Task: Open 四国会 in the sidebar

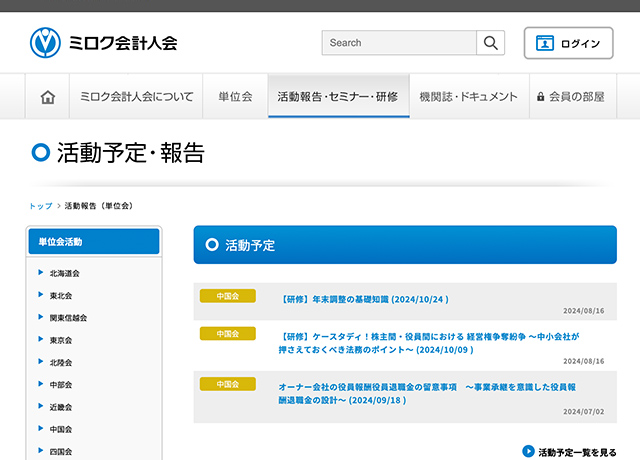Action: click(61, 451)
